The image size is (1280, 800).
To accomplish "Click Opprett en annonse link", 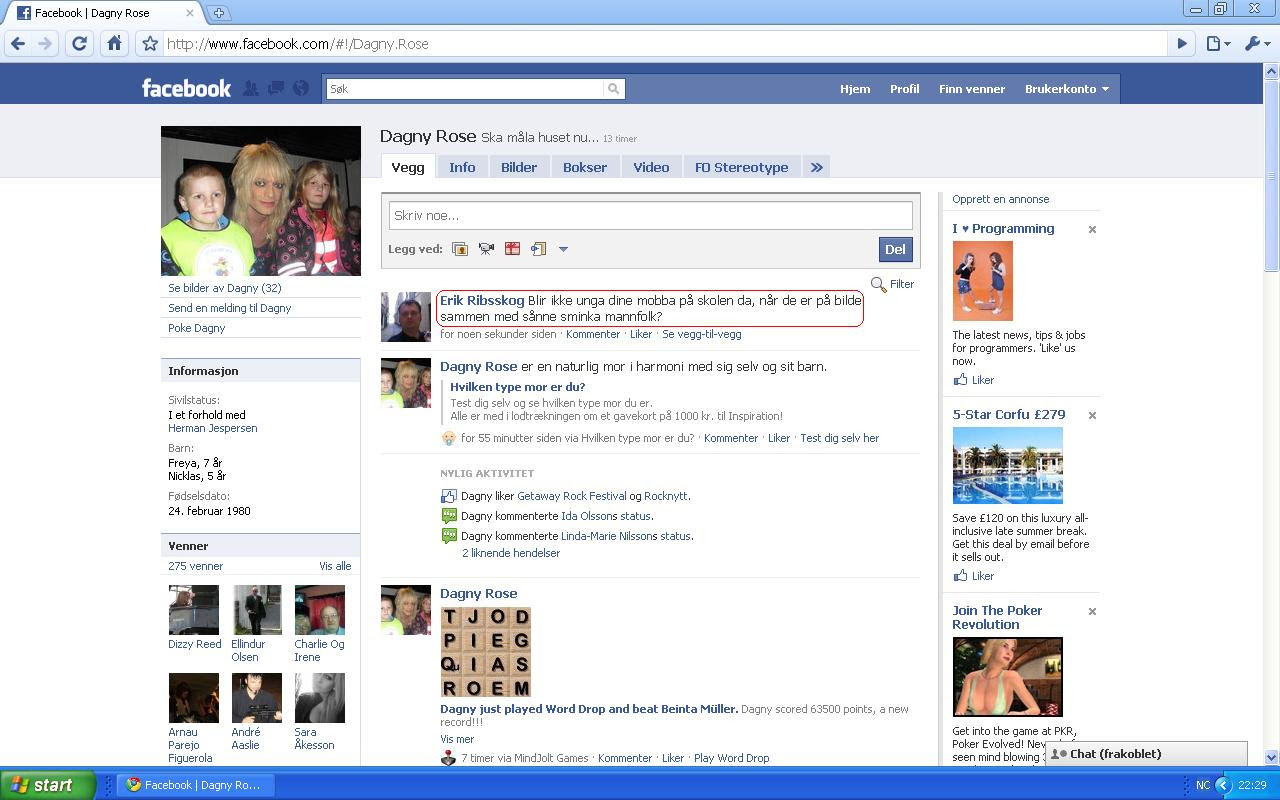I will pos(1000,199).
